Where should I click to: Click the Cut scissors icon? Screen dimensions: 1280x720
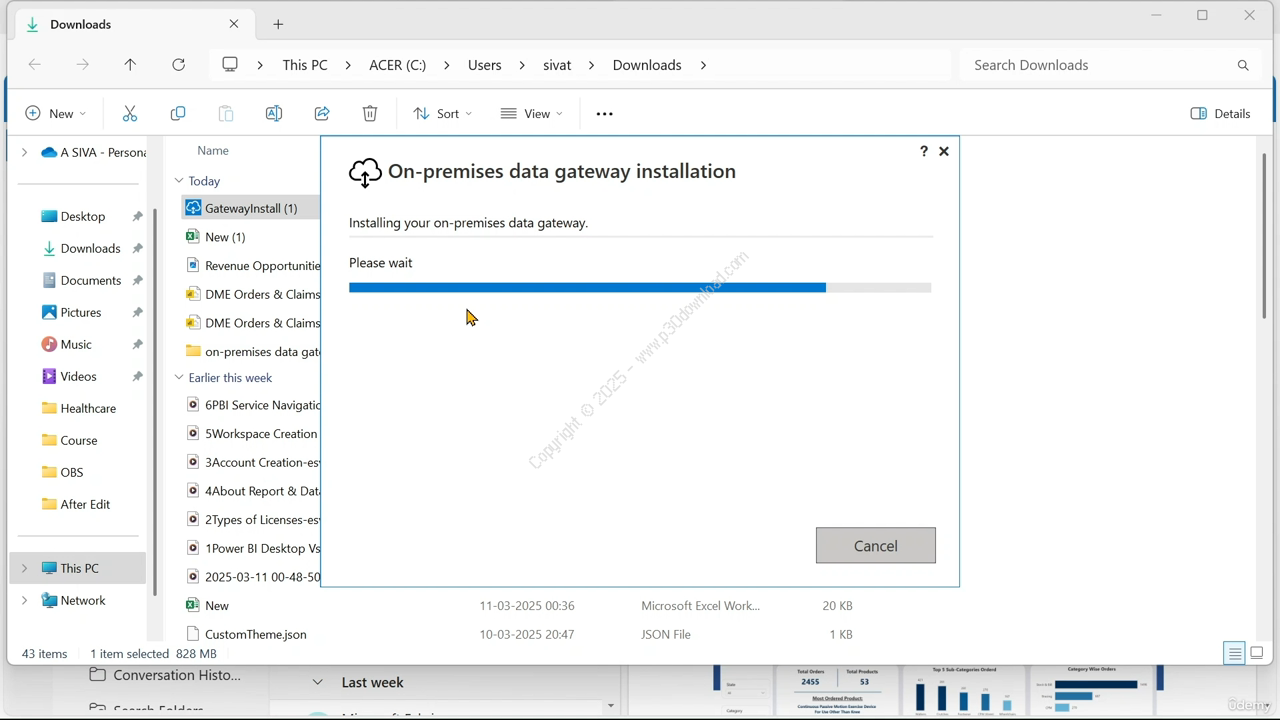click(x=130, y=114)
